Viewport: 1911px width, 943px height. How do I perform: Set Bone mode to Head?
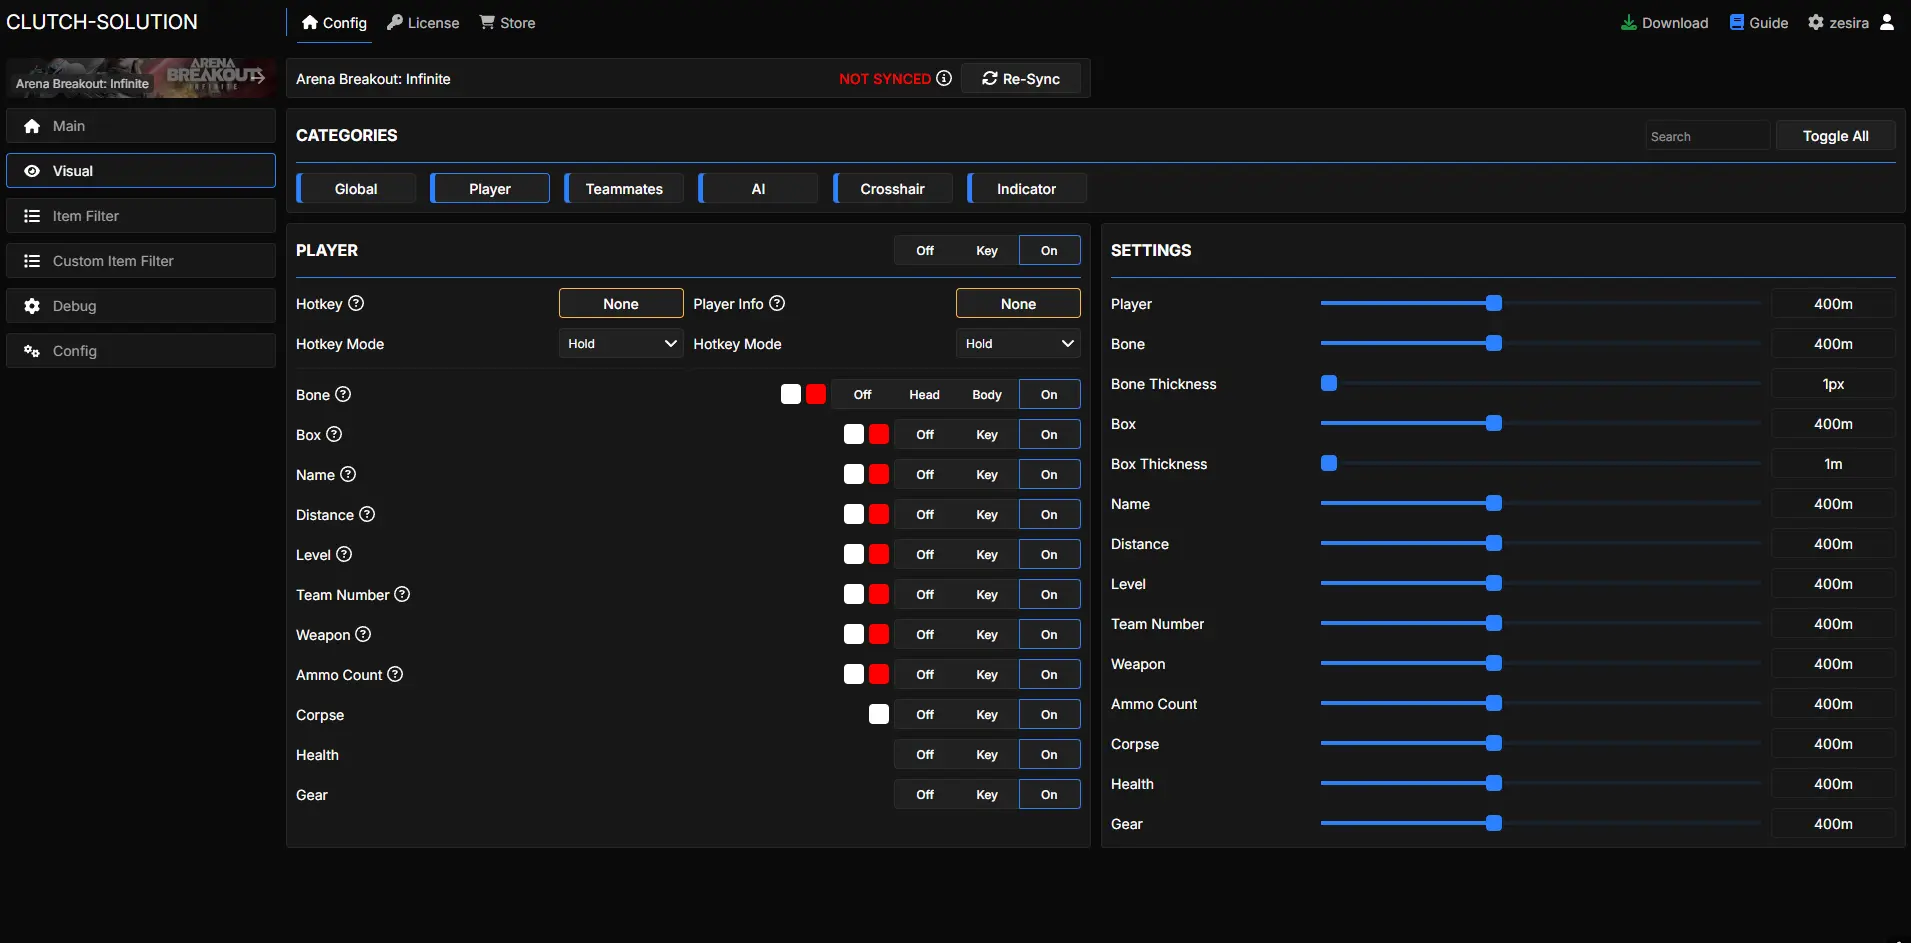[924, 395]
